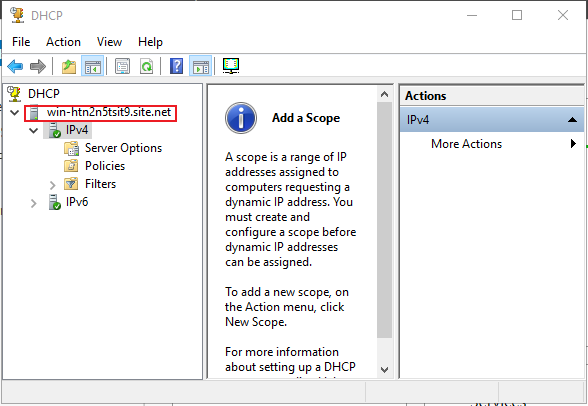Screen dimensions: 588x406
Task: Collapse the IPv4 section in Actions pane
Action: [572, 120]
